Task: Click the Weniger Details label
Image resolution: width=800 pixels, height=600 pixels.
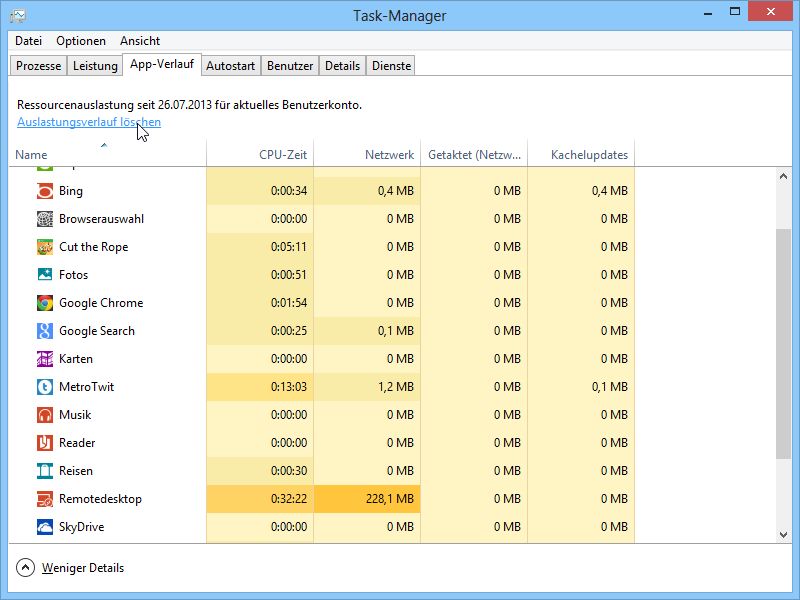Action: click(83, 568)
